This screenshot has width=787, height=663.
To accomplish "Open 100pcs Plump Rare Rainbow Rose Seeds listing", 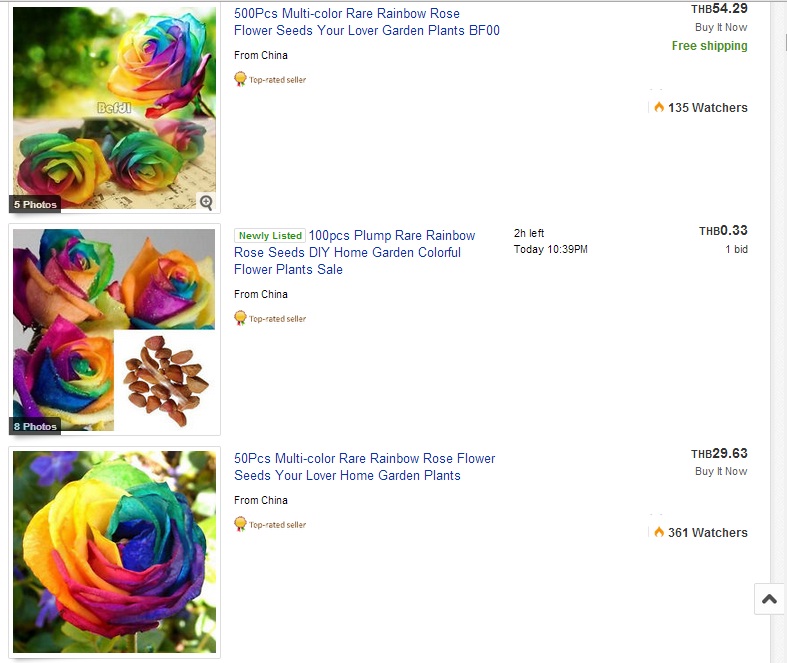I will point(354,252).
